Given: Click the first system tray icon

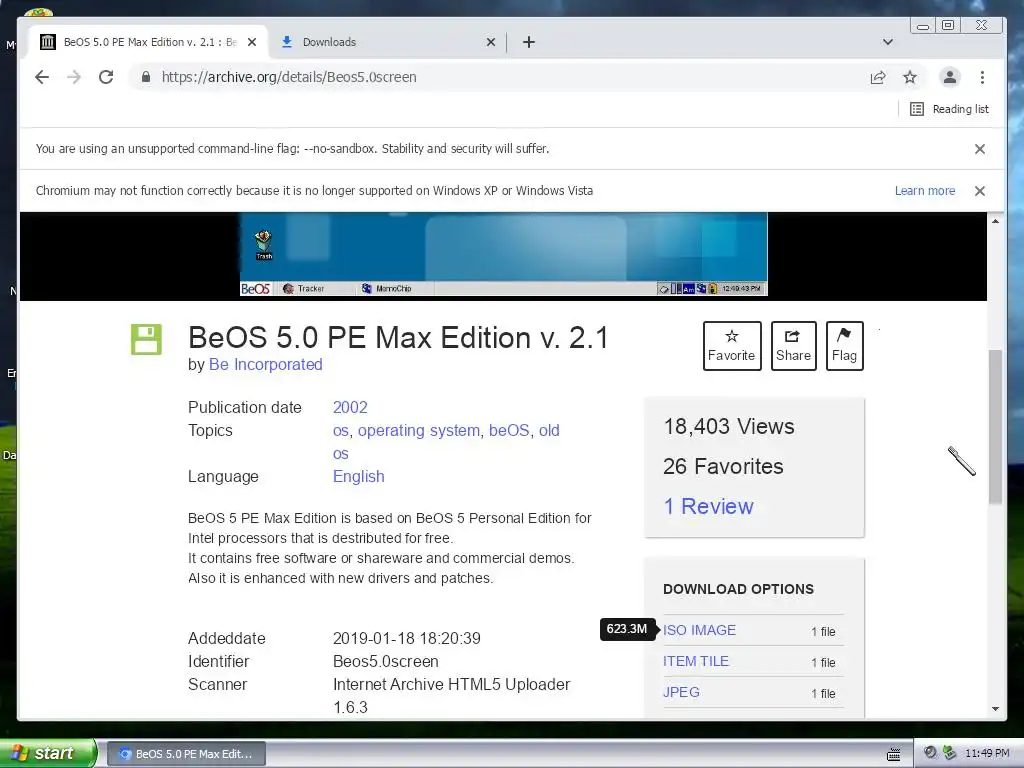Looking at the screenshot, I should point(930,753).
